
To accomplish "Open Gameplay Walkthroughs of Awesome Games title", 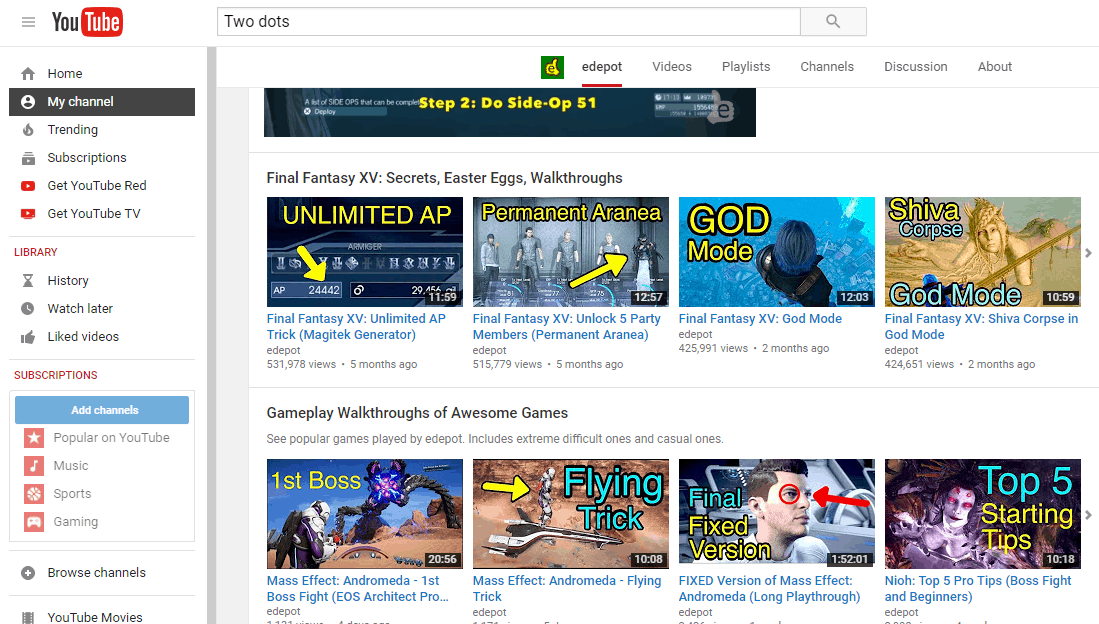I will tap(417, 413).
